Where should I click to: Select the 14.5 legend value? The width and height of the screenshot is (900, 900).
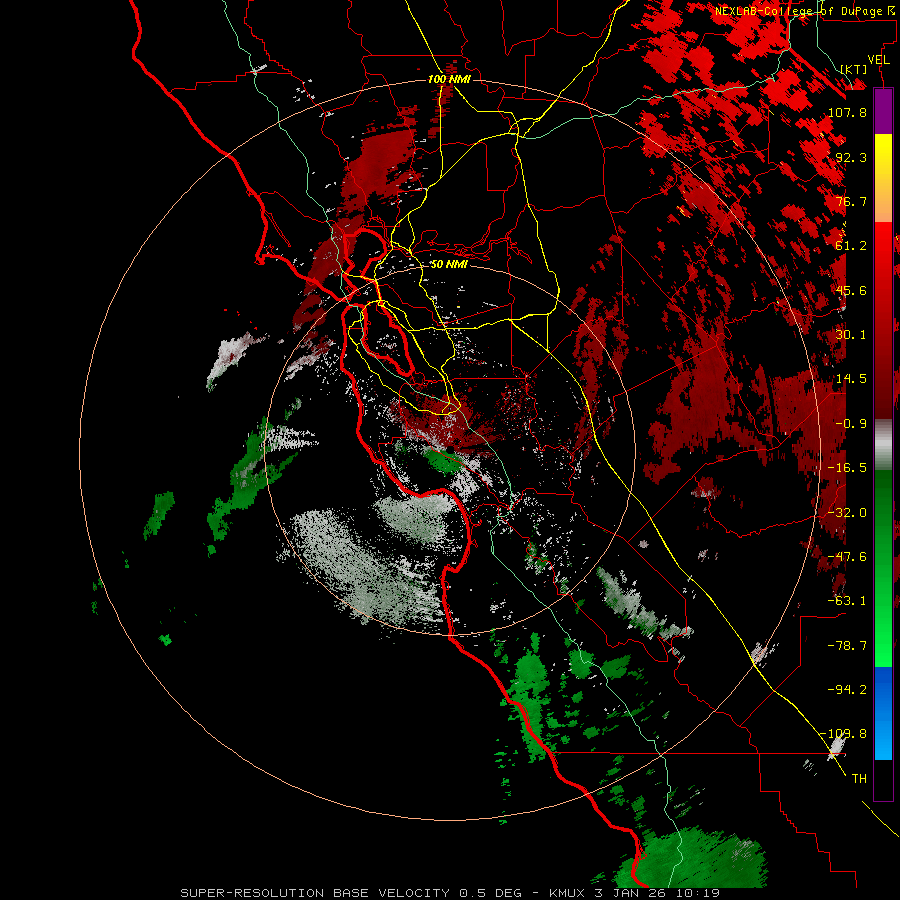coord(851,379)
